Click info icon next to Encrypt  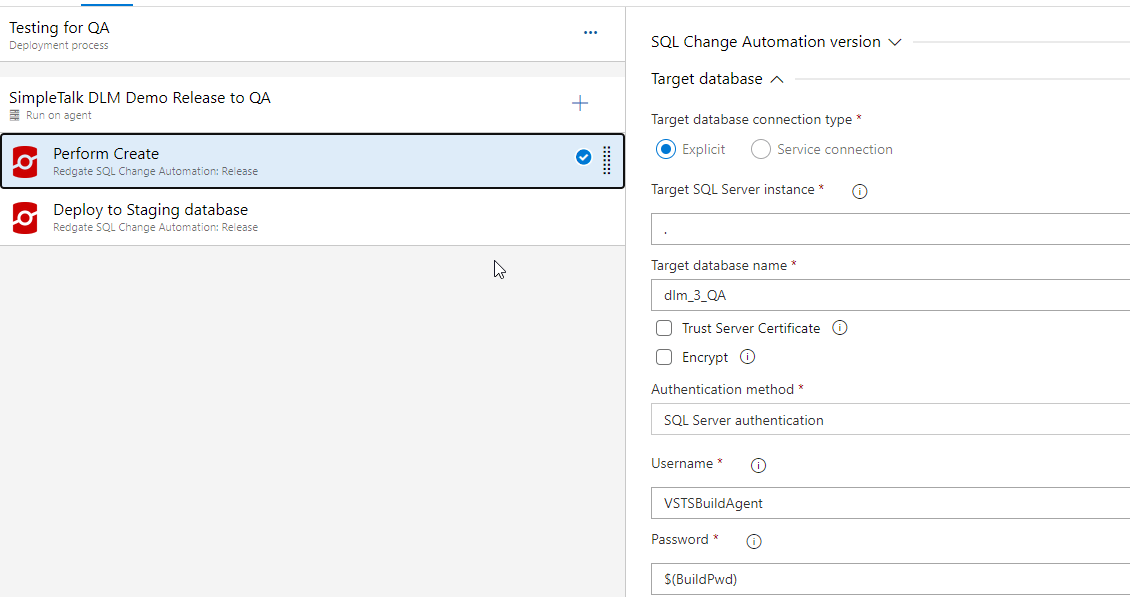747,357
